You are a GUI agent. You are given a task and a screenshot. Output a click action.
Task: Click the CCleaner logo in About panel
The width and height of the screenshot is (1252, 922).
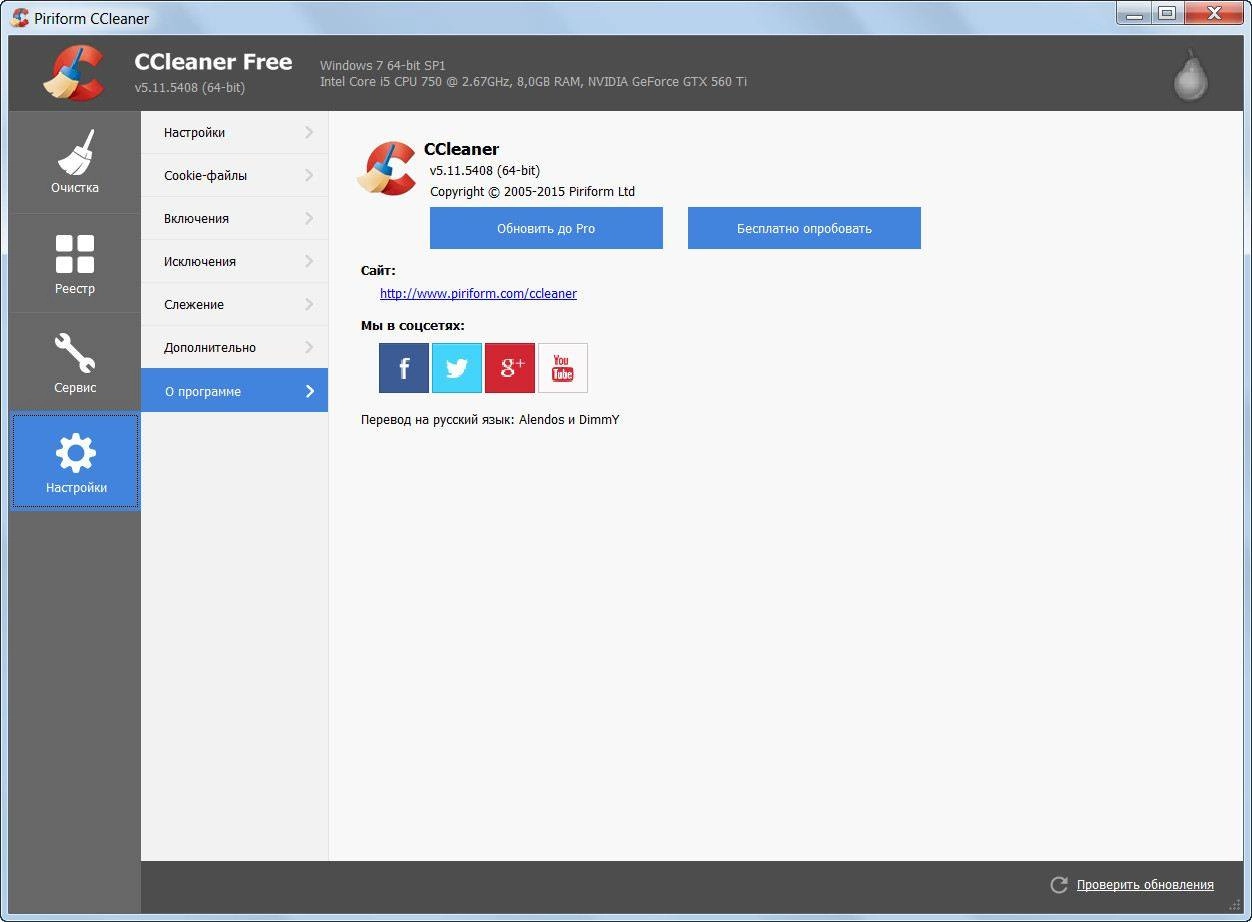(x=387, y=168)
